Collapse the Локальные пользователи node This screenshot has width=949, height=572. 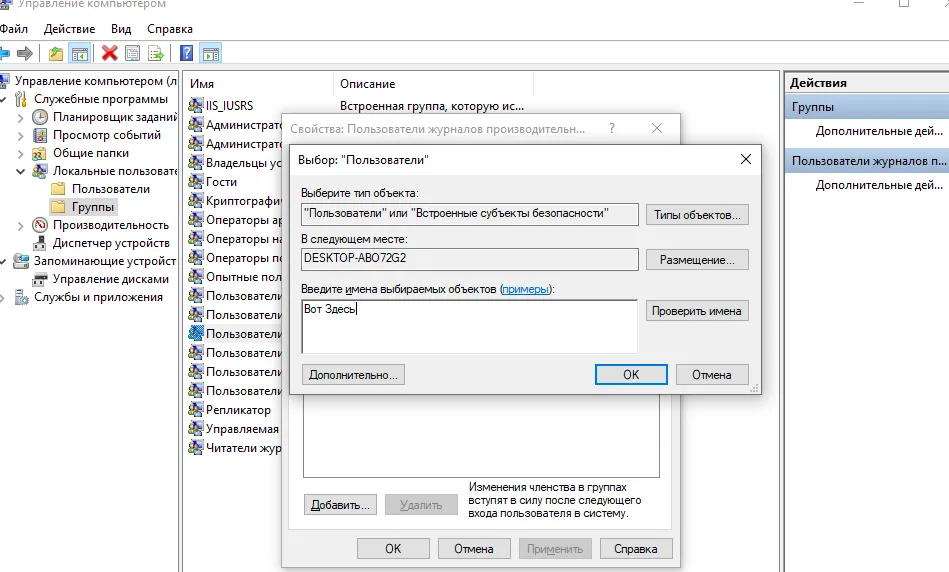[x=21, y=171]
